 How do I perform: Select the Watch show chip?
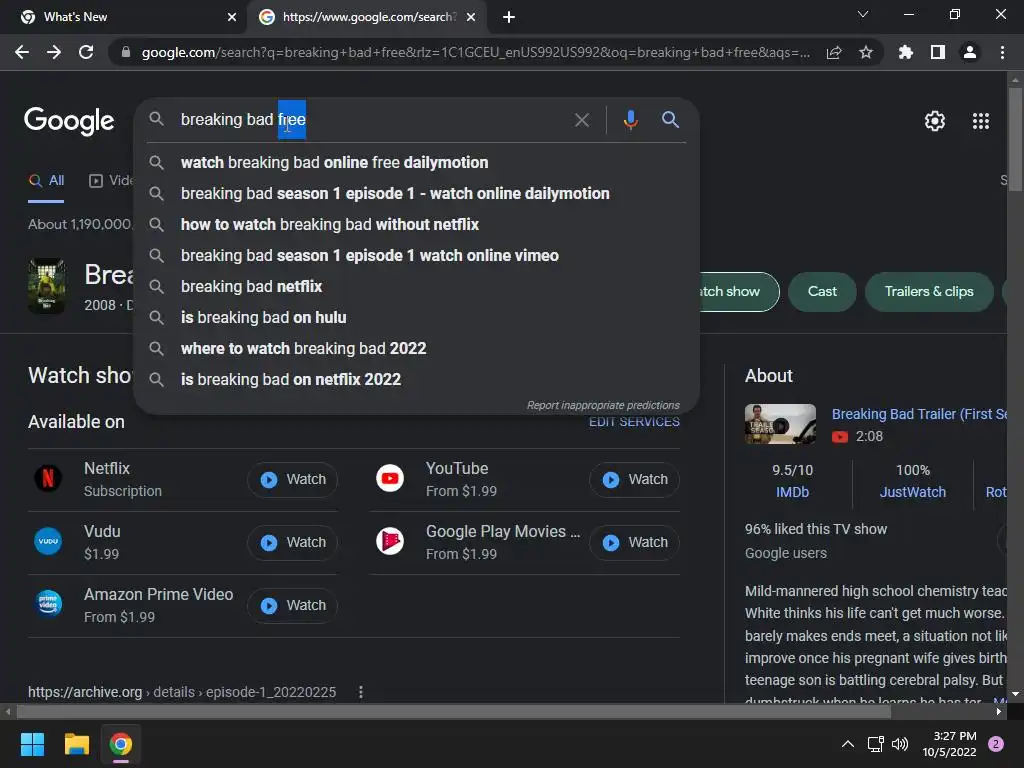point(739,291)
